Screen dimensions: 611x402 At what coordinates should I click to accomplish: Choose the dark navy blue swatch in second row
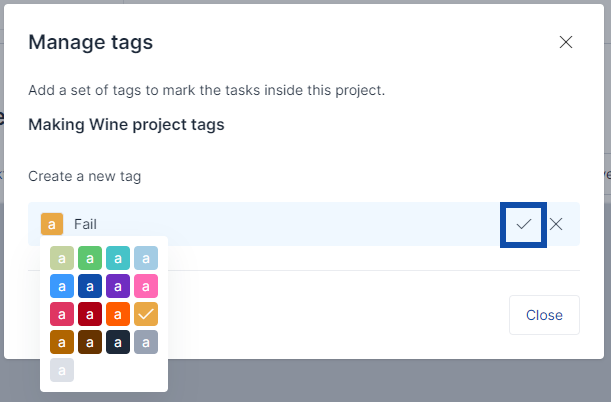(90, 286)
